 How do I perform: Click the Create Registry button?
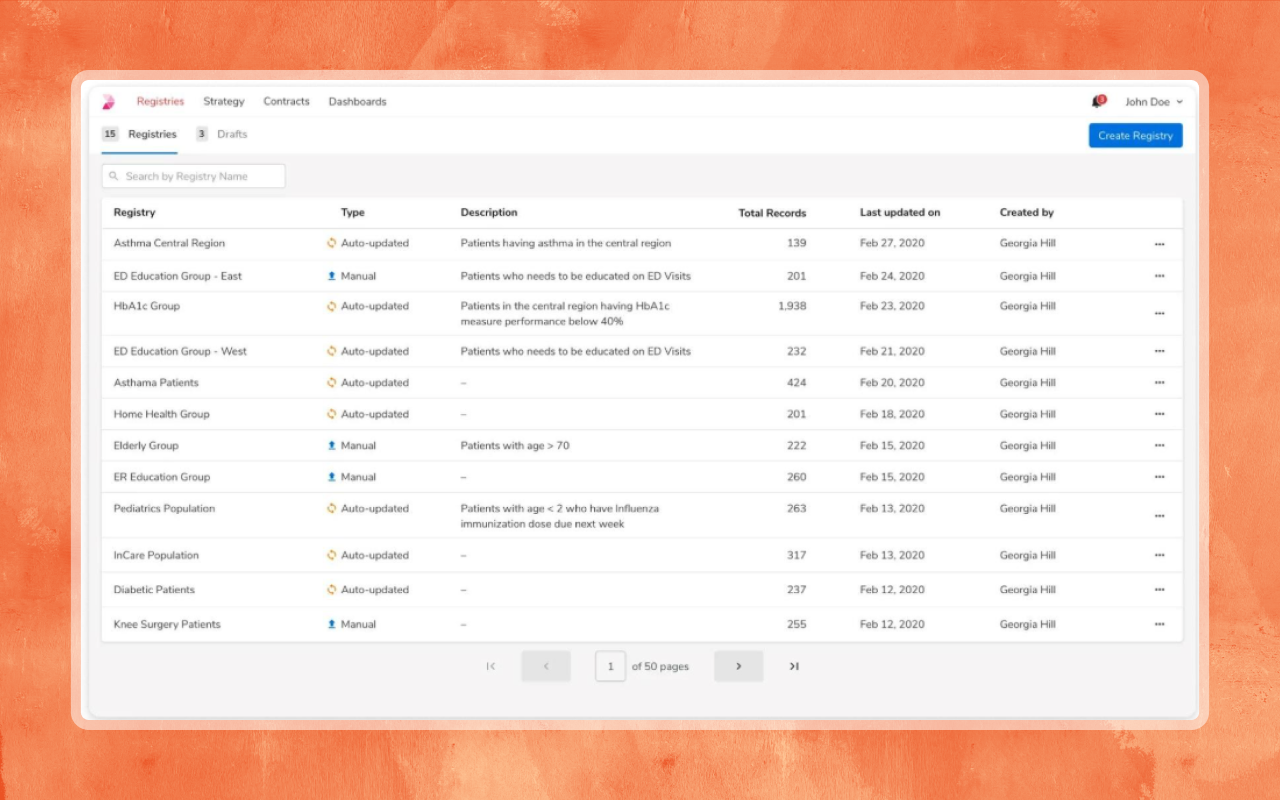click(x=1135, y=136)
